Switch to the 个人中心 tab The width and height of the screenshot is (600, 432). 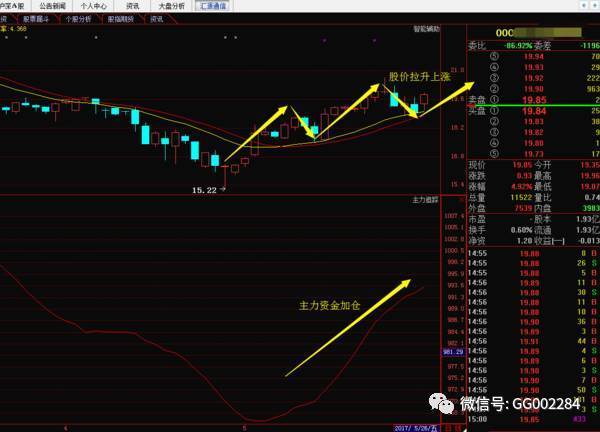pos(94,6)
